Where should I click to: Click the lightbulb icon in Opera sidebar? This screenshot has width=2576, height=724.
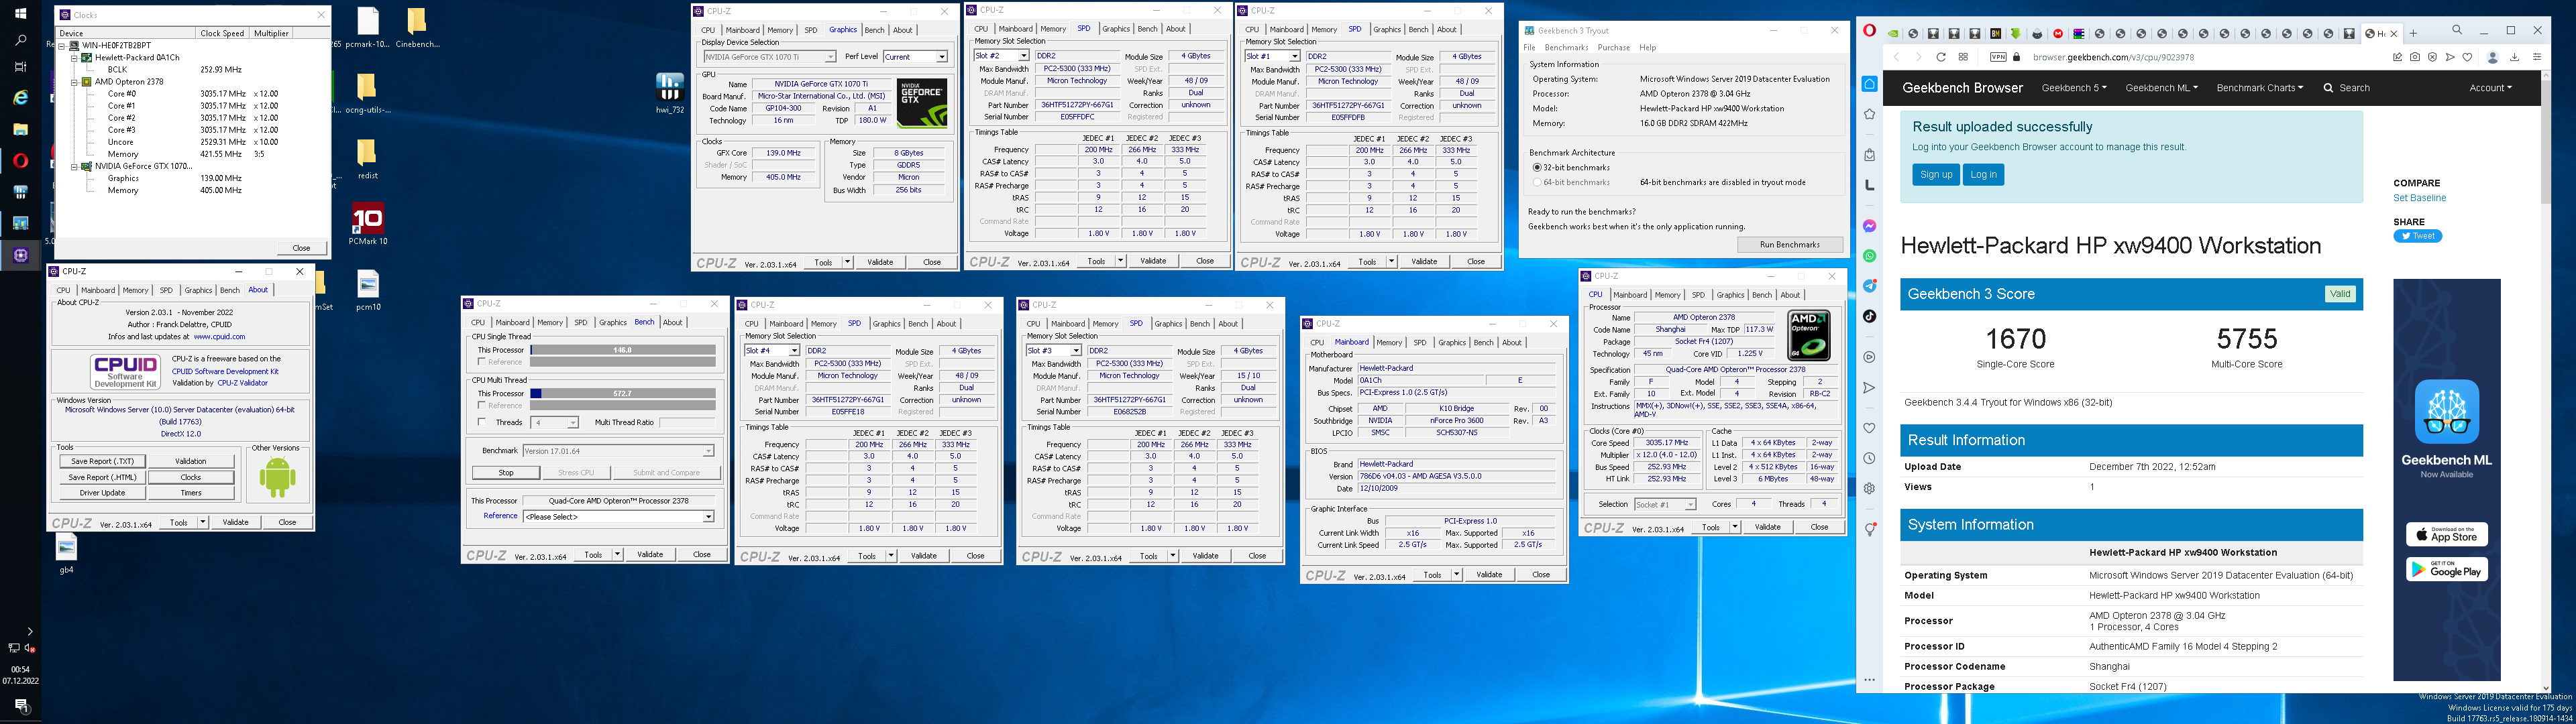pyautogui.click(x=1869, y=529)
